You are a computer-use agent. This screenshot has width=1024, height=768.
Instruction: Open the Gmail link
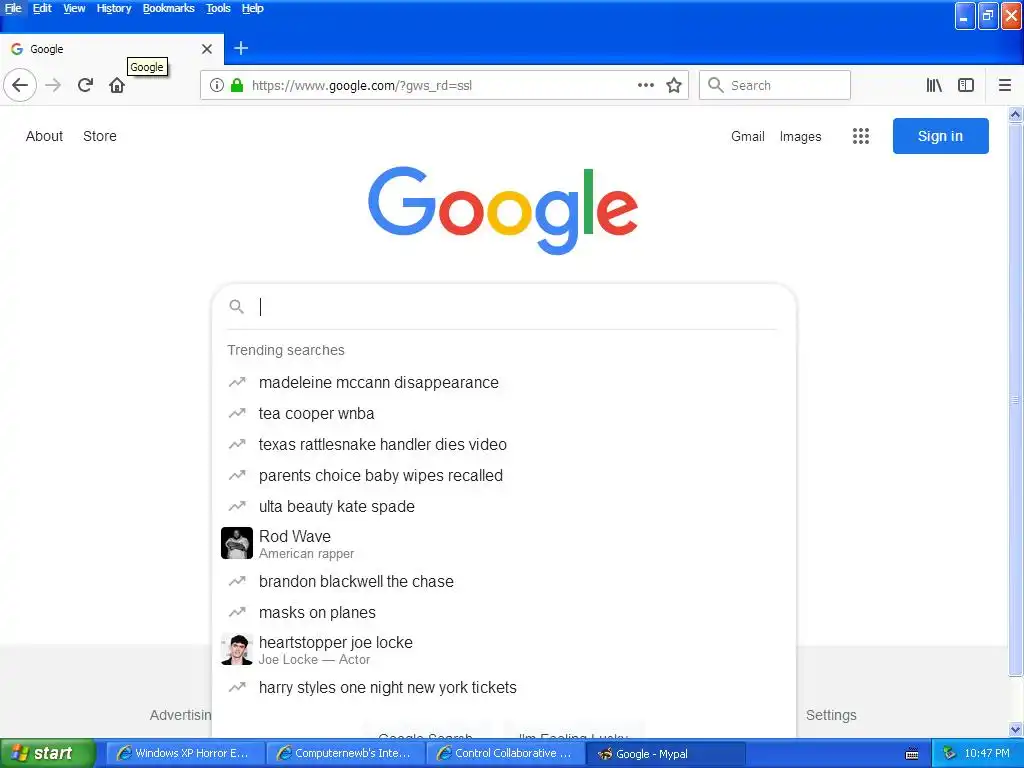748,136
